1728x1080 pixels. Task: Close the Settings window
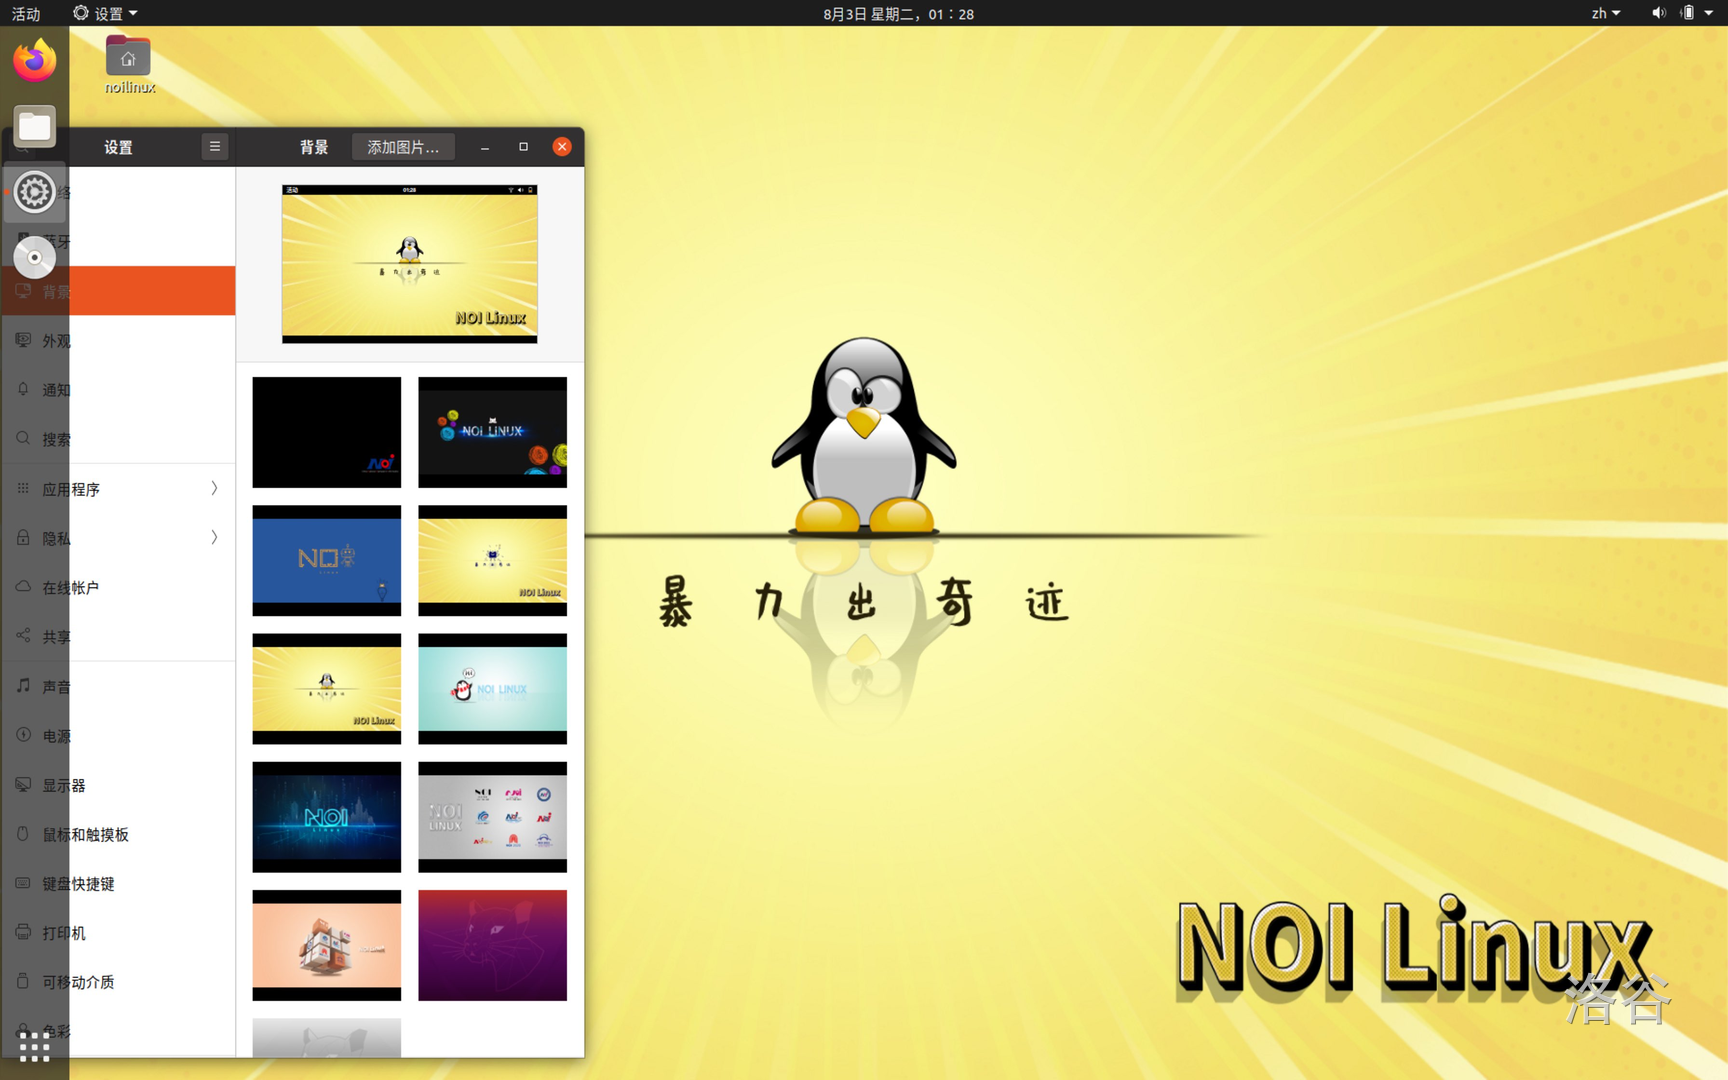[562, 147]
